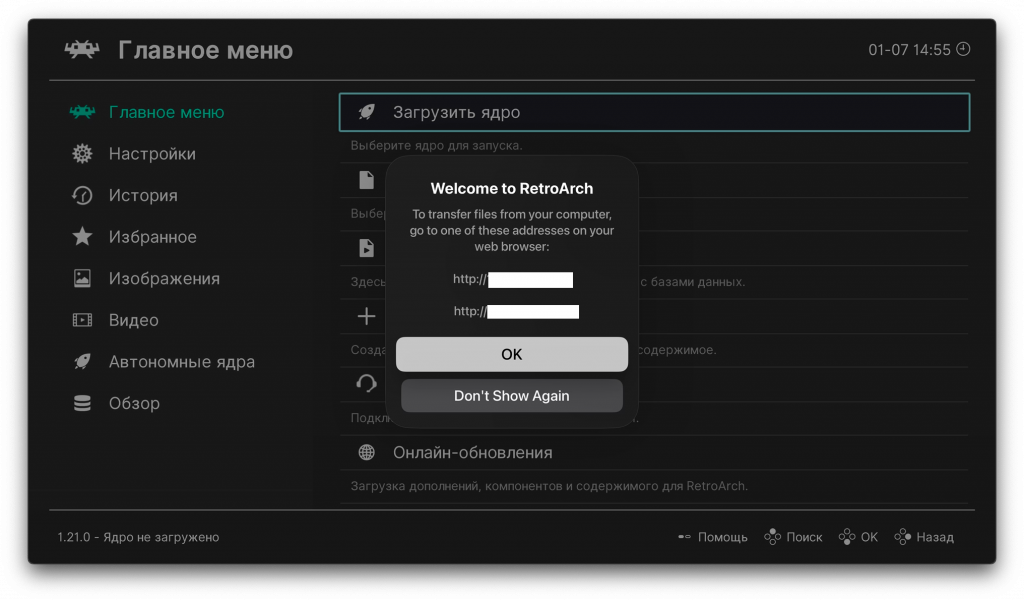Open the Изображения sidebar item
Viewport: 1024px width, 601px height.
point(164,278)
